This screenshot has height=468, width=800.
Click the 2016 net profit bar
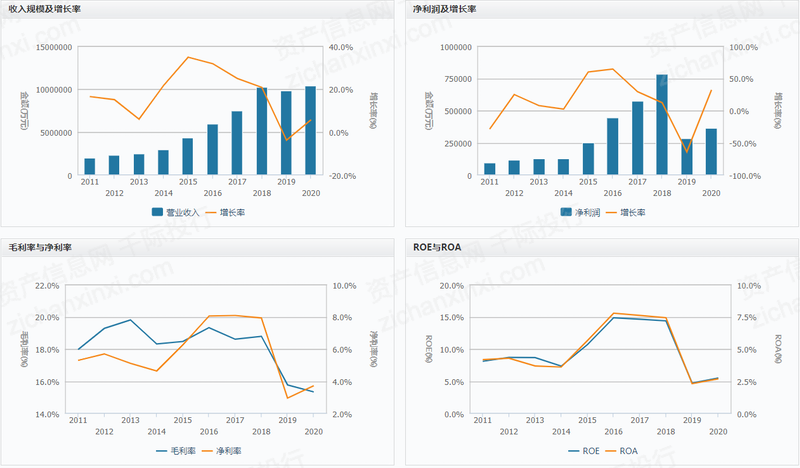(613, 146)
